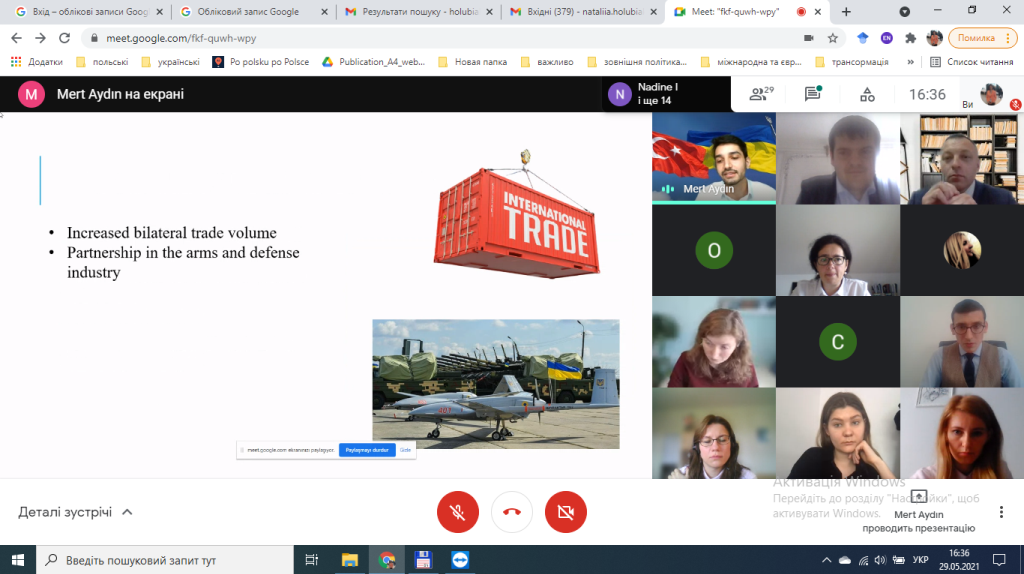
Task: Expand the Деталі зустрічі panel
Action: point(76,512)
